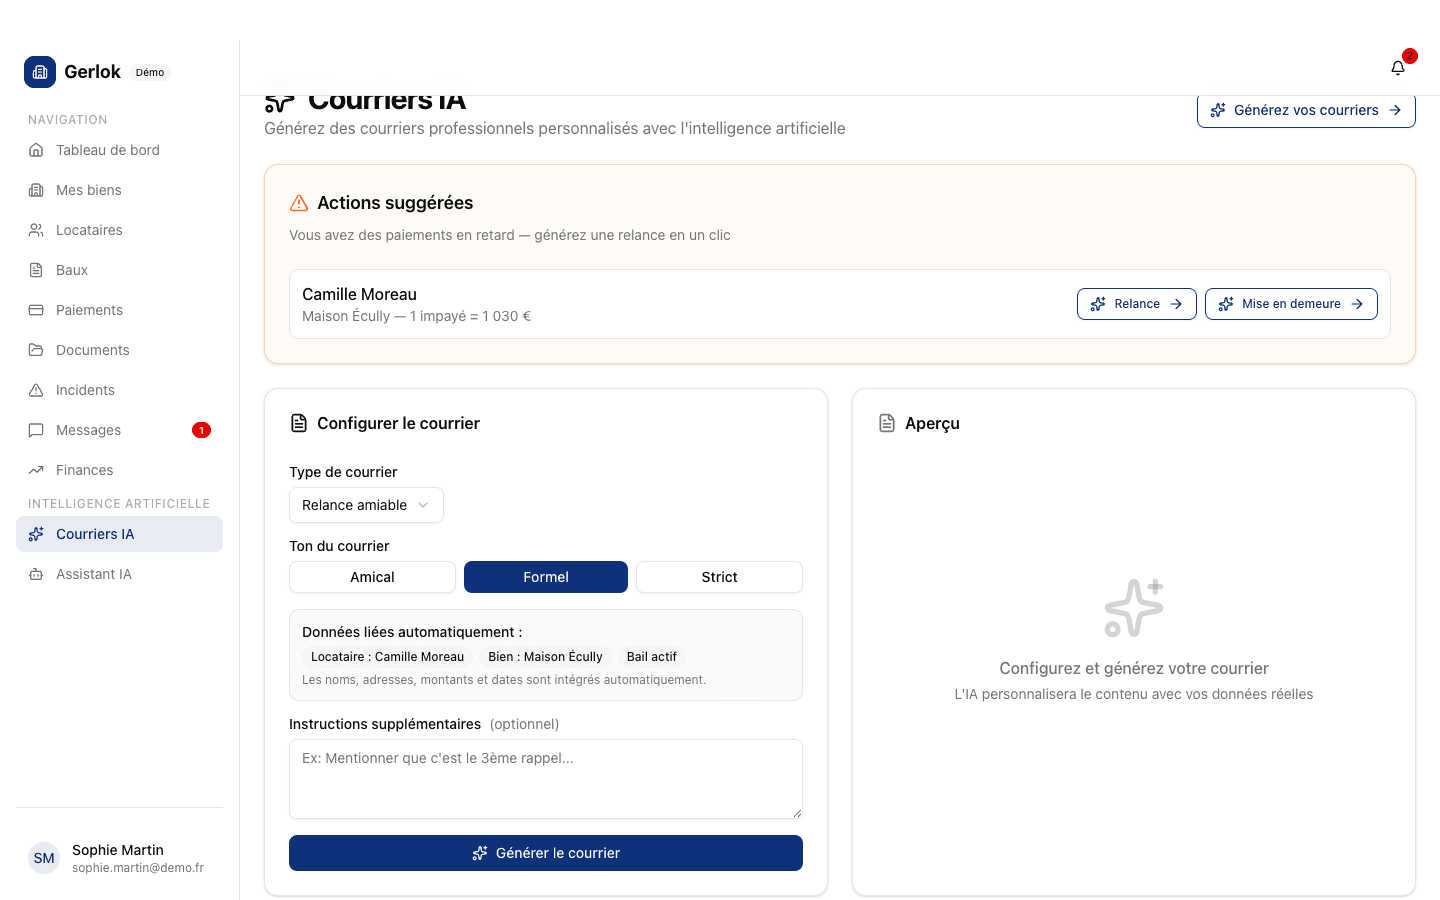The image size is (1440, 900).
Task: Click the Générer le courrier button
Action: point(545,853)
